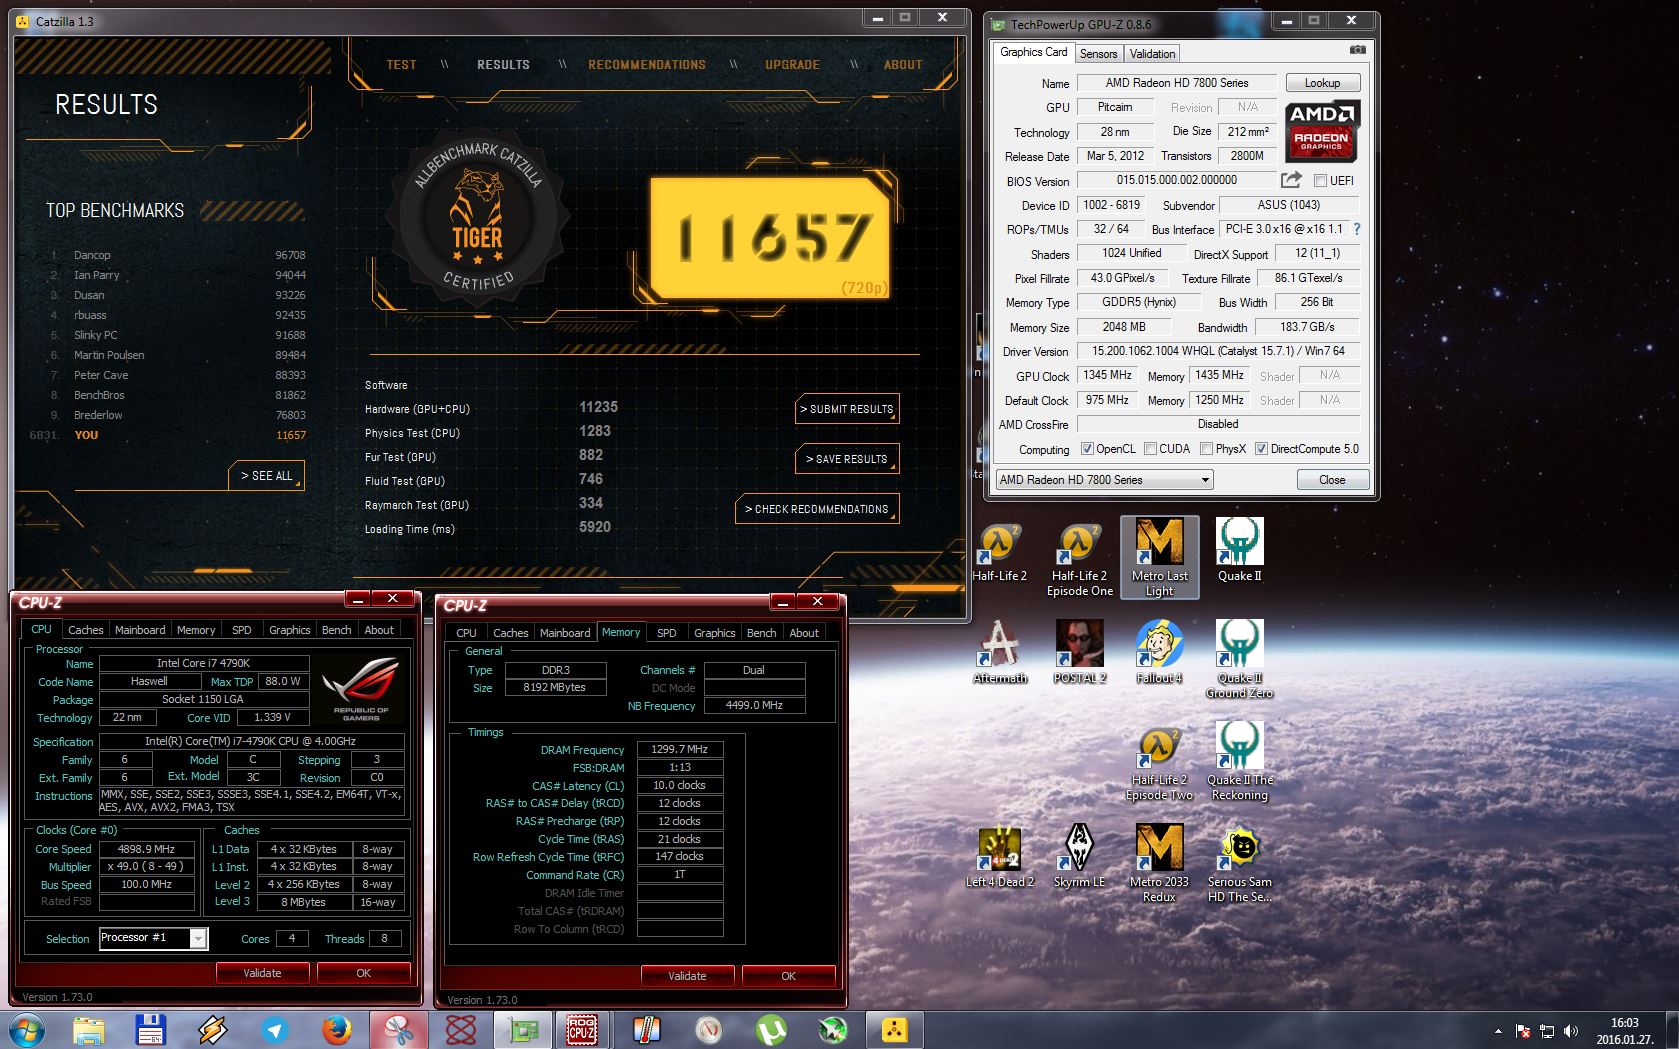Open GPU selection dropdown in GPU-Z
The image size is (1679, 1049).
click(1104, 480)
